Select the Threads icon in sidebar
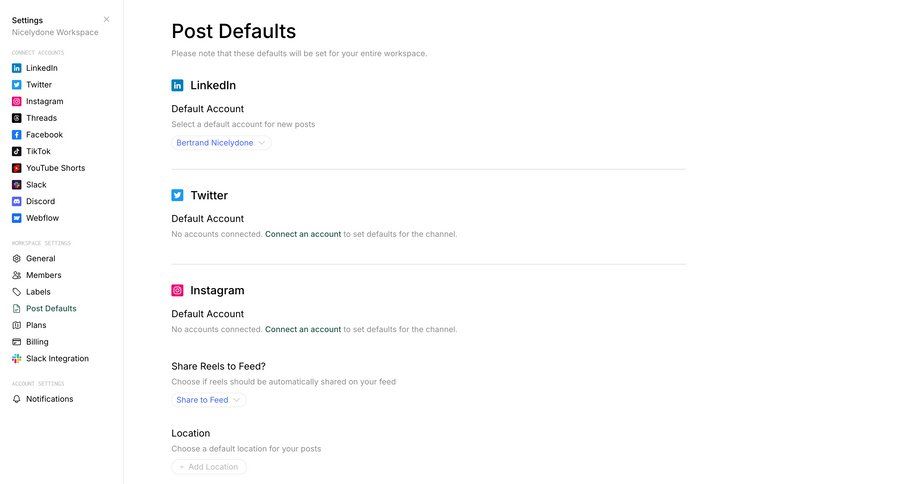Viewport: 900px width, 484px height. coord(17,118)
